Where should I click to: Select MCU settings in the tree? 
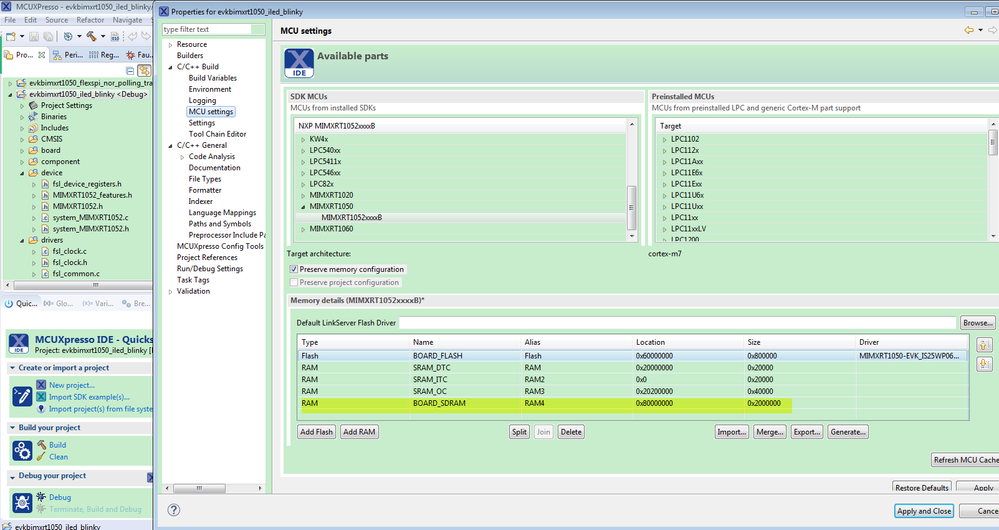(211, 111)
